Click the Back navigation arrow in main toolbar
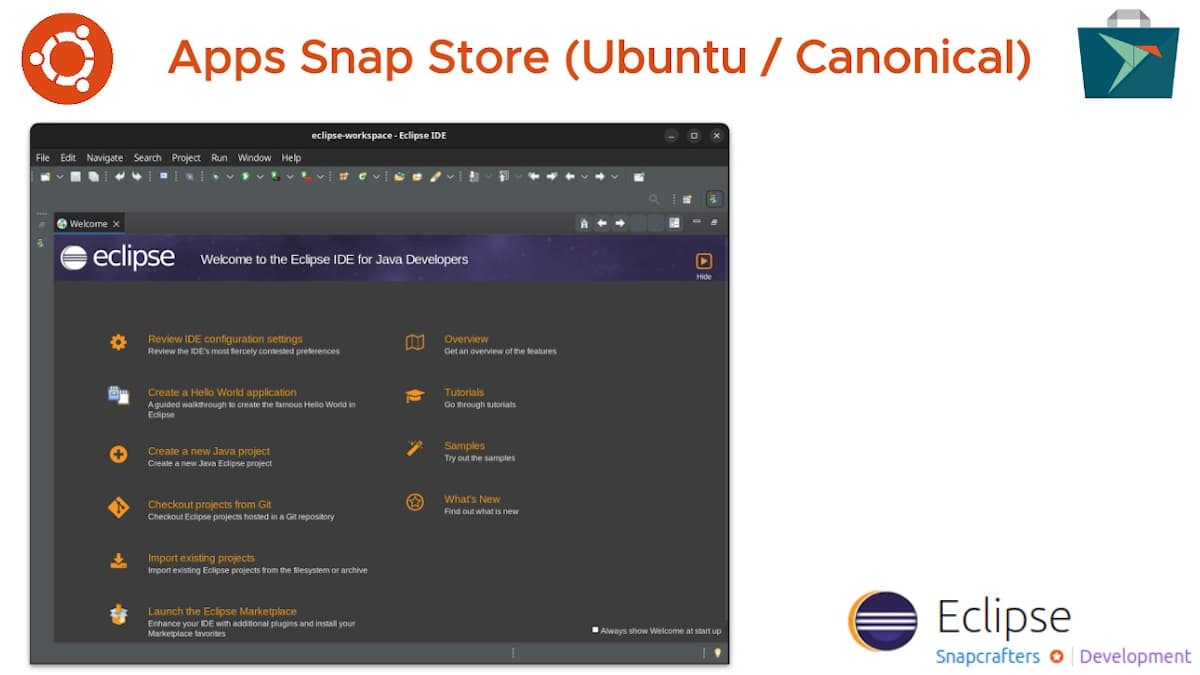 pos(570,177)
